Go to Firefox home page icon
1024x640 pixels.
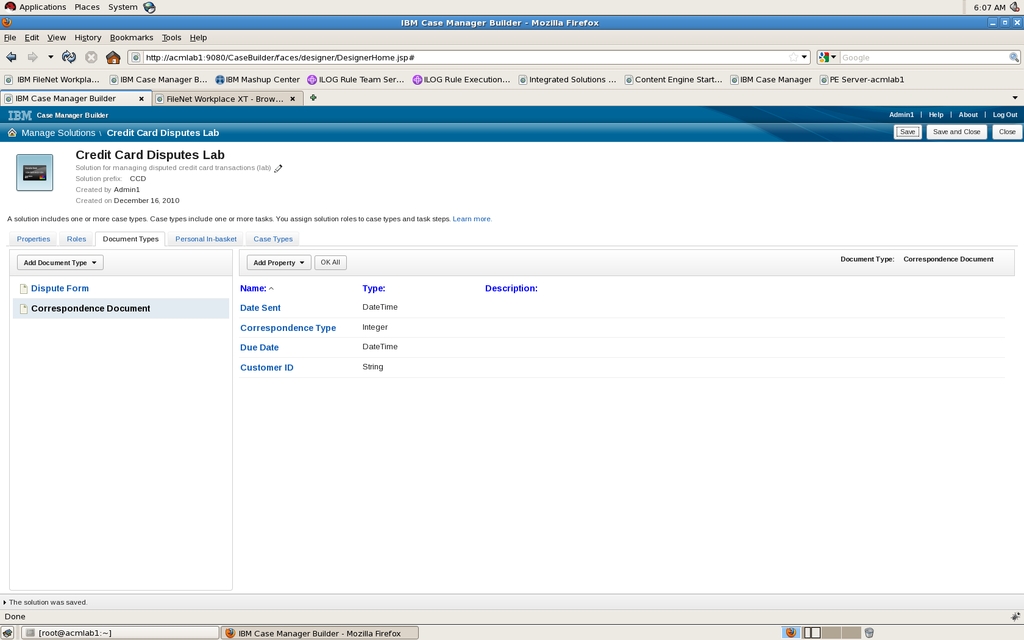pyautogui.click(x=113, y=57)
